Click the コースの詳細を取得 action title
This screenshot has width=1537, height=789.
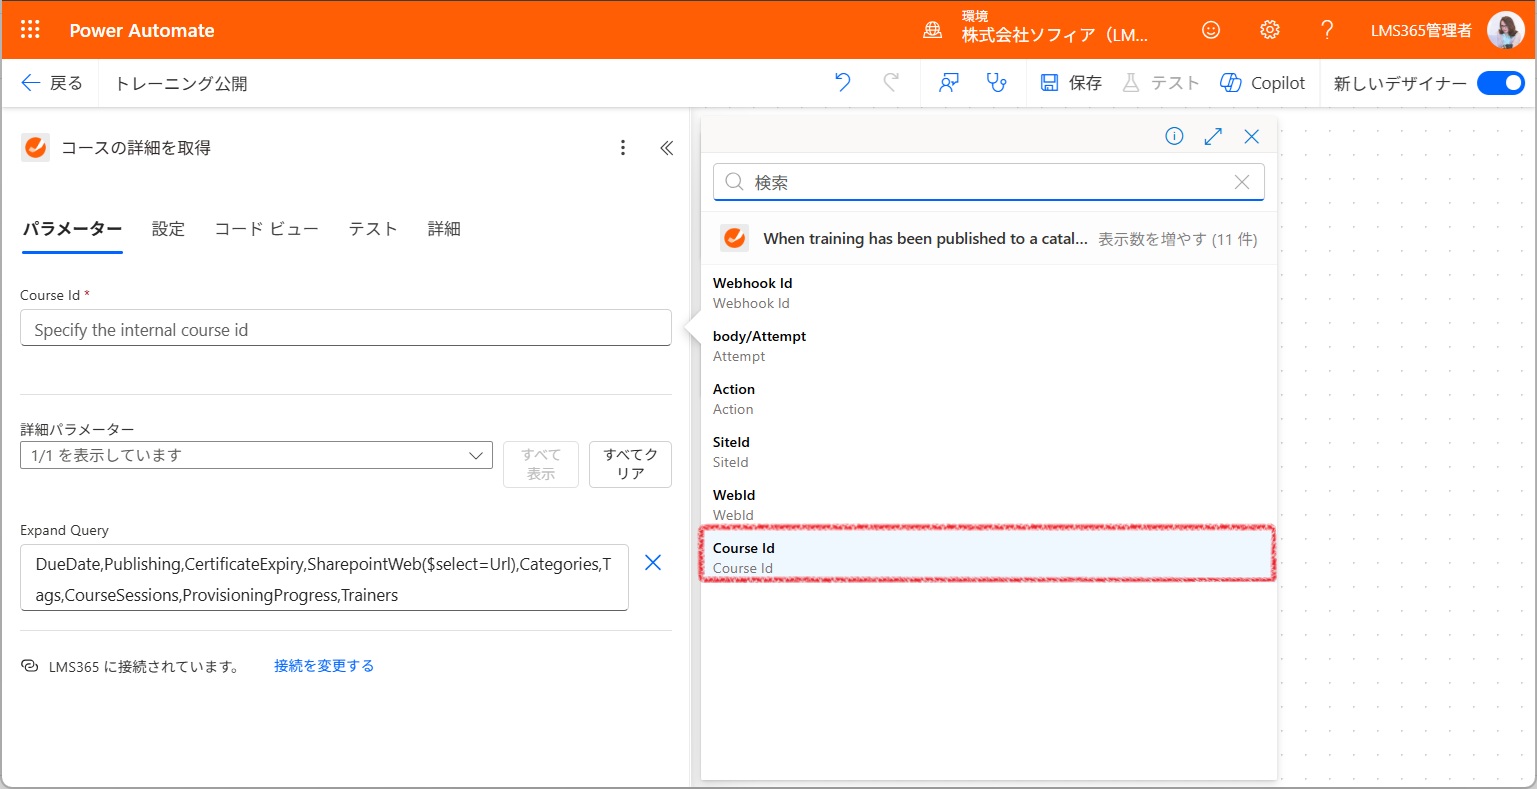point(136,148)
